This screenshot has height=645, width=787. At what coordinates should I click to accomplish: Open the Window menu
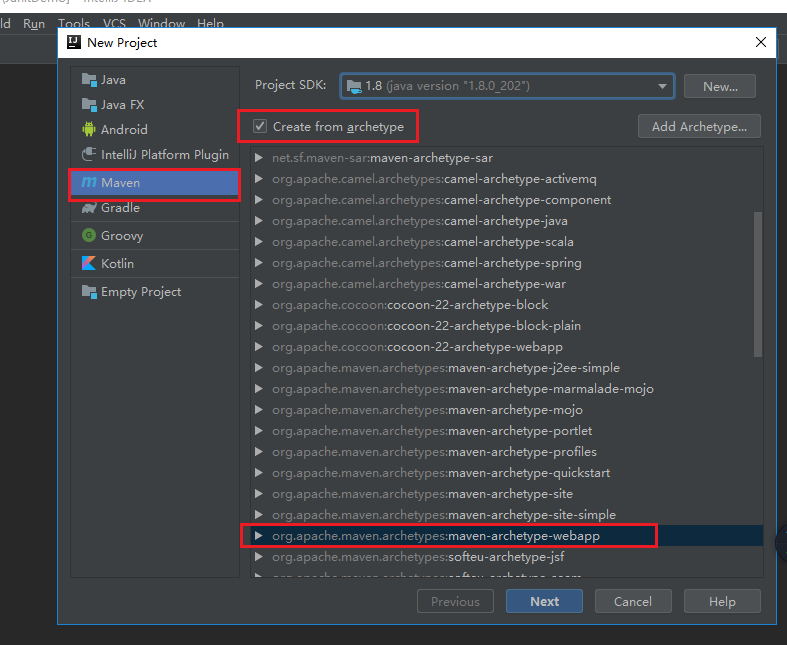[x=161, y=24]
